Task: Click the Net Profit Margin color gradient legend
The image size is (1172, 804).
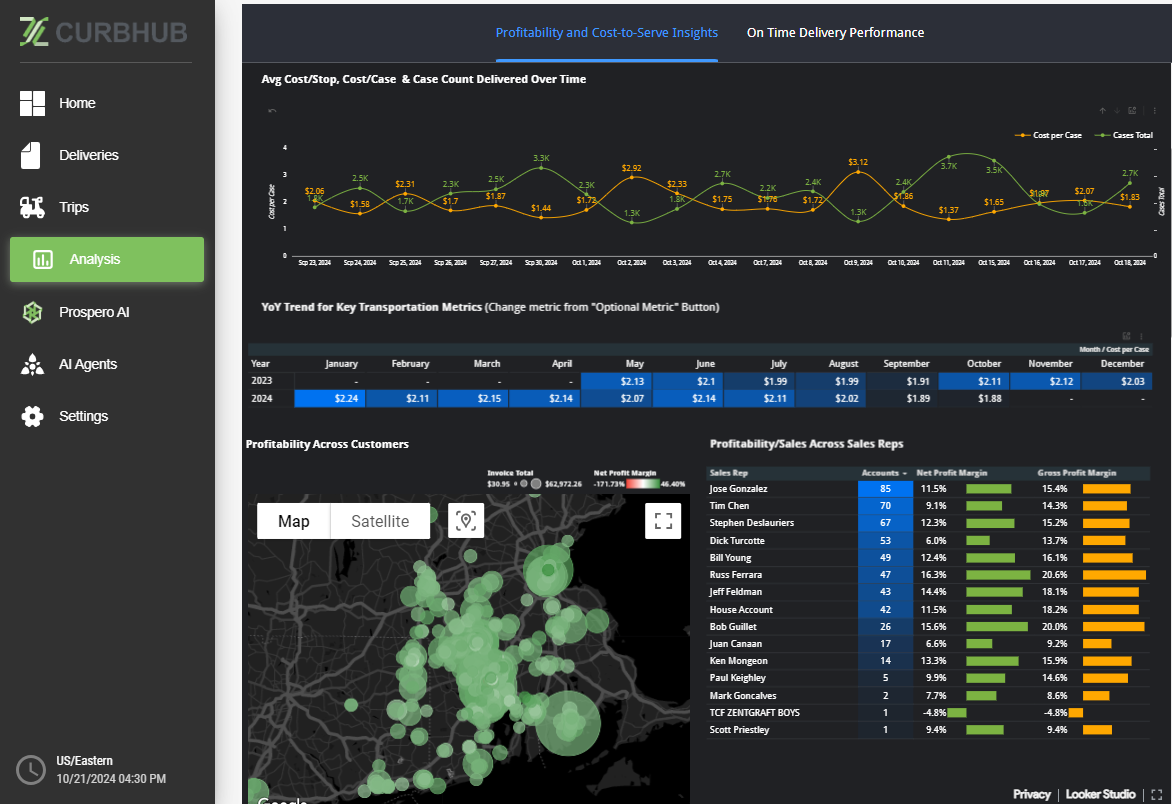Action: pos(640,483)
